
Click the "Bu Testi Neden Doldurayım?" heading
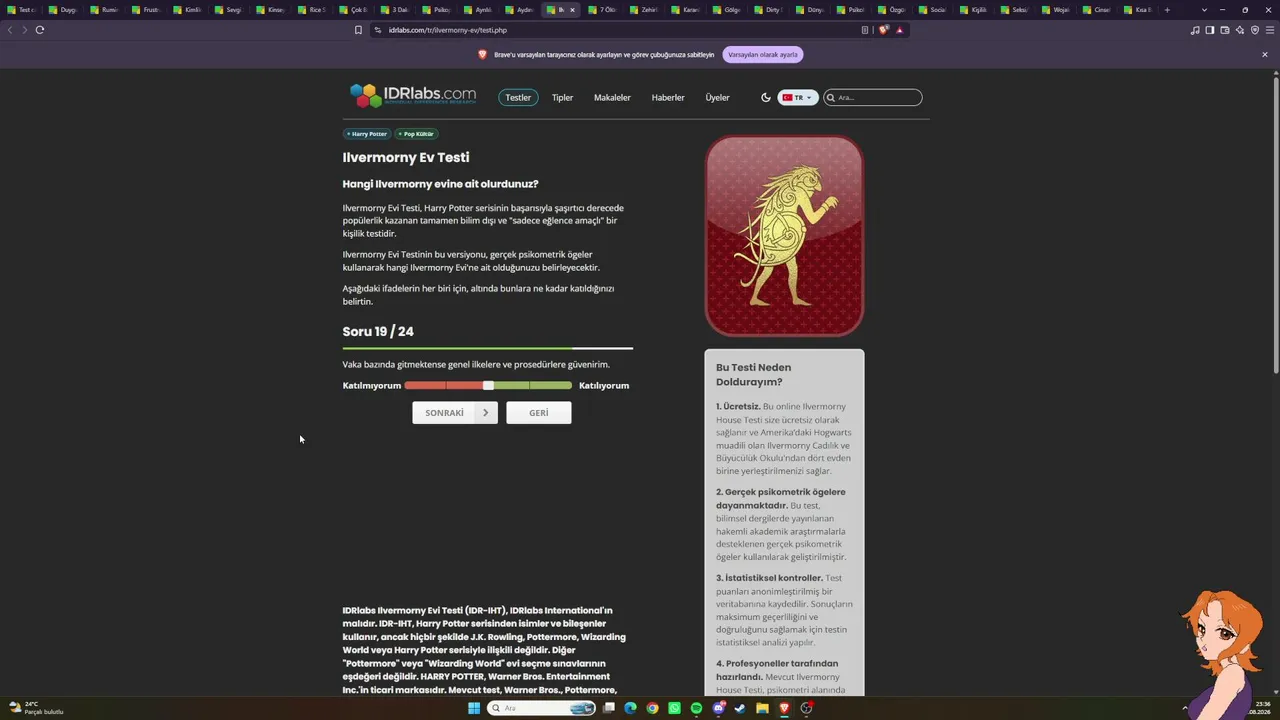(753, 374)
